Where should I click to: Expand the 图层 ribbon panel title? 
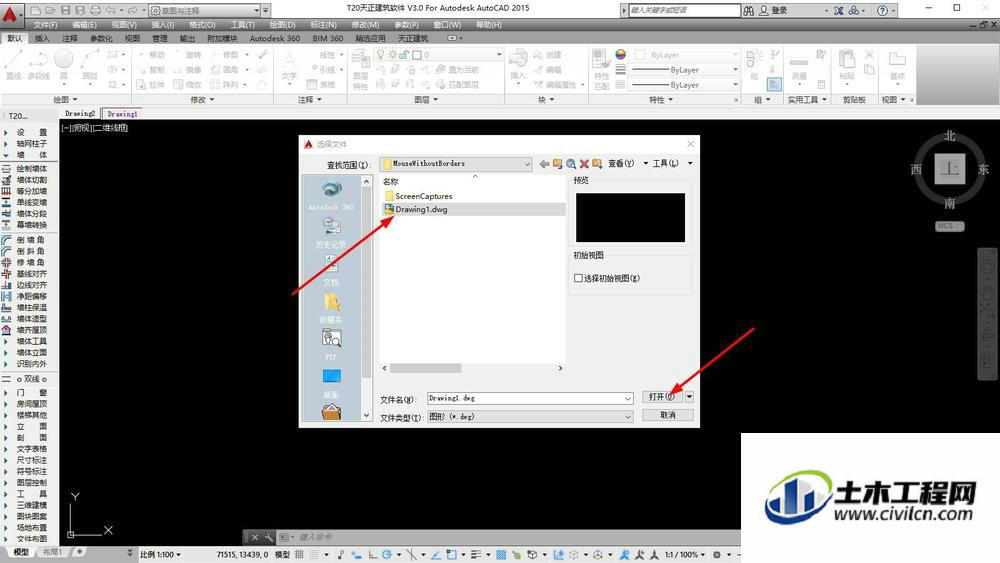point(426,99)
